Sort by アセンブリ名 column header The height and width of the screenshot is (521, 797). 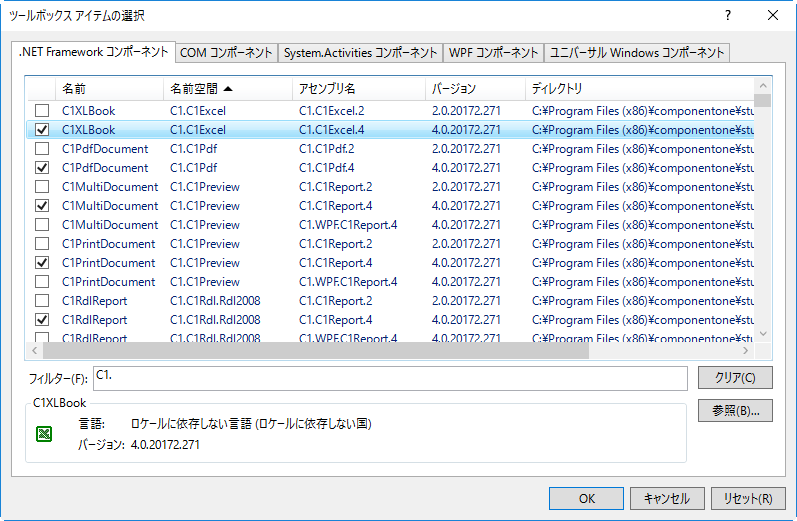359,88
